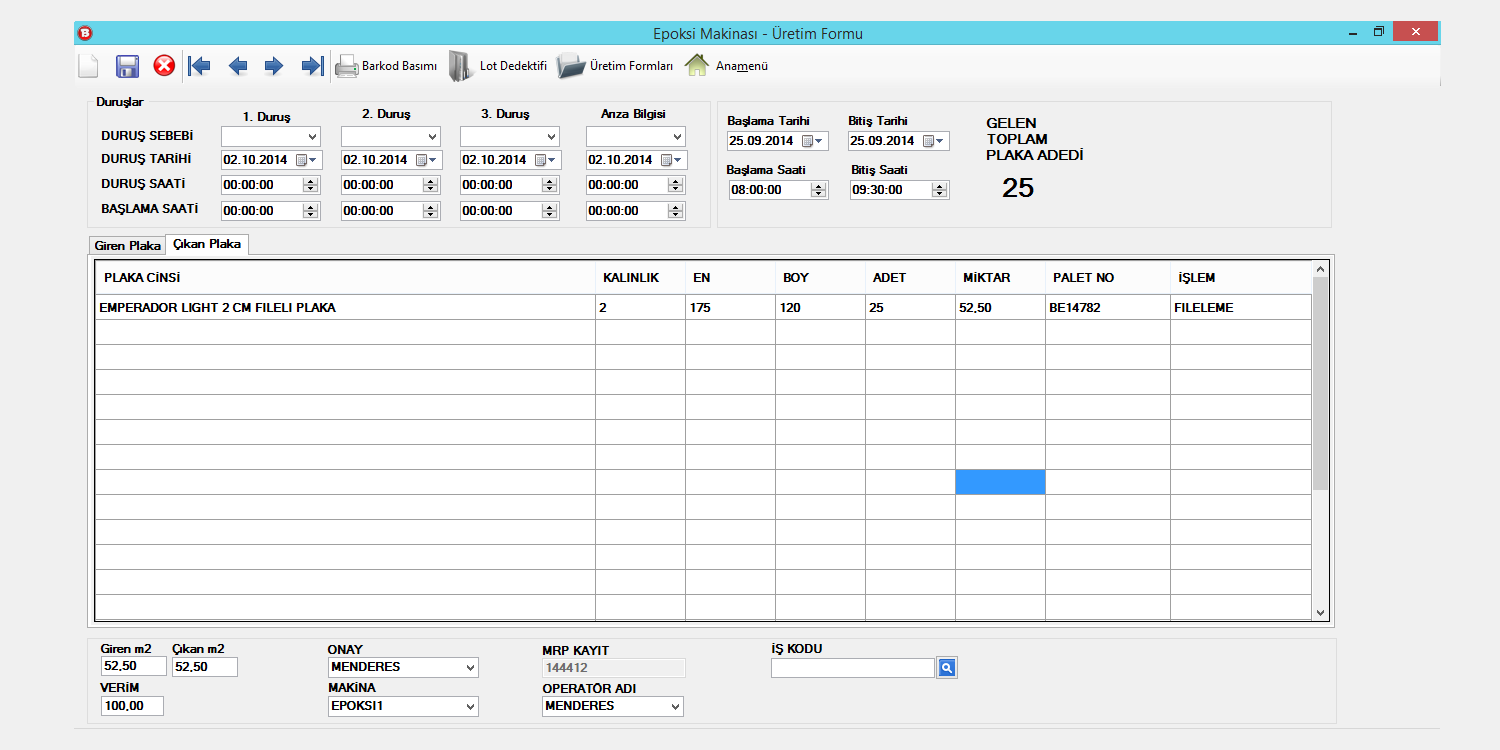Open Barkod Basımı print function
Viewport: 1500px width, 750px height.
click(386, 66)
